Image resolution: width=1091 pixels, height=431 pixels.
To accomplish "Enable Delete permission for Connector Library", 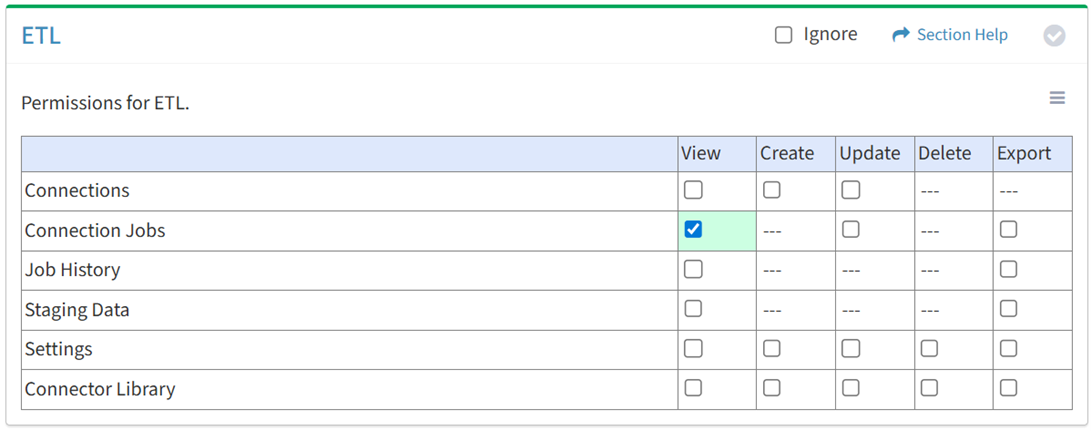I will 930,388.
